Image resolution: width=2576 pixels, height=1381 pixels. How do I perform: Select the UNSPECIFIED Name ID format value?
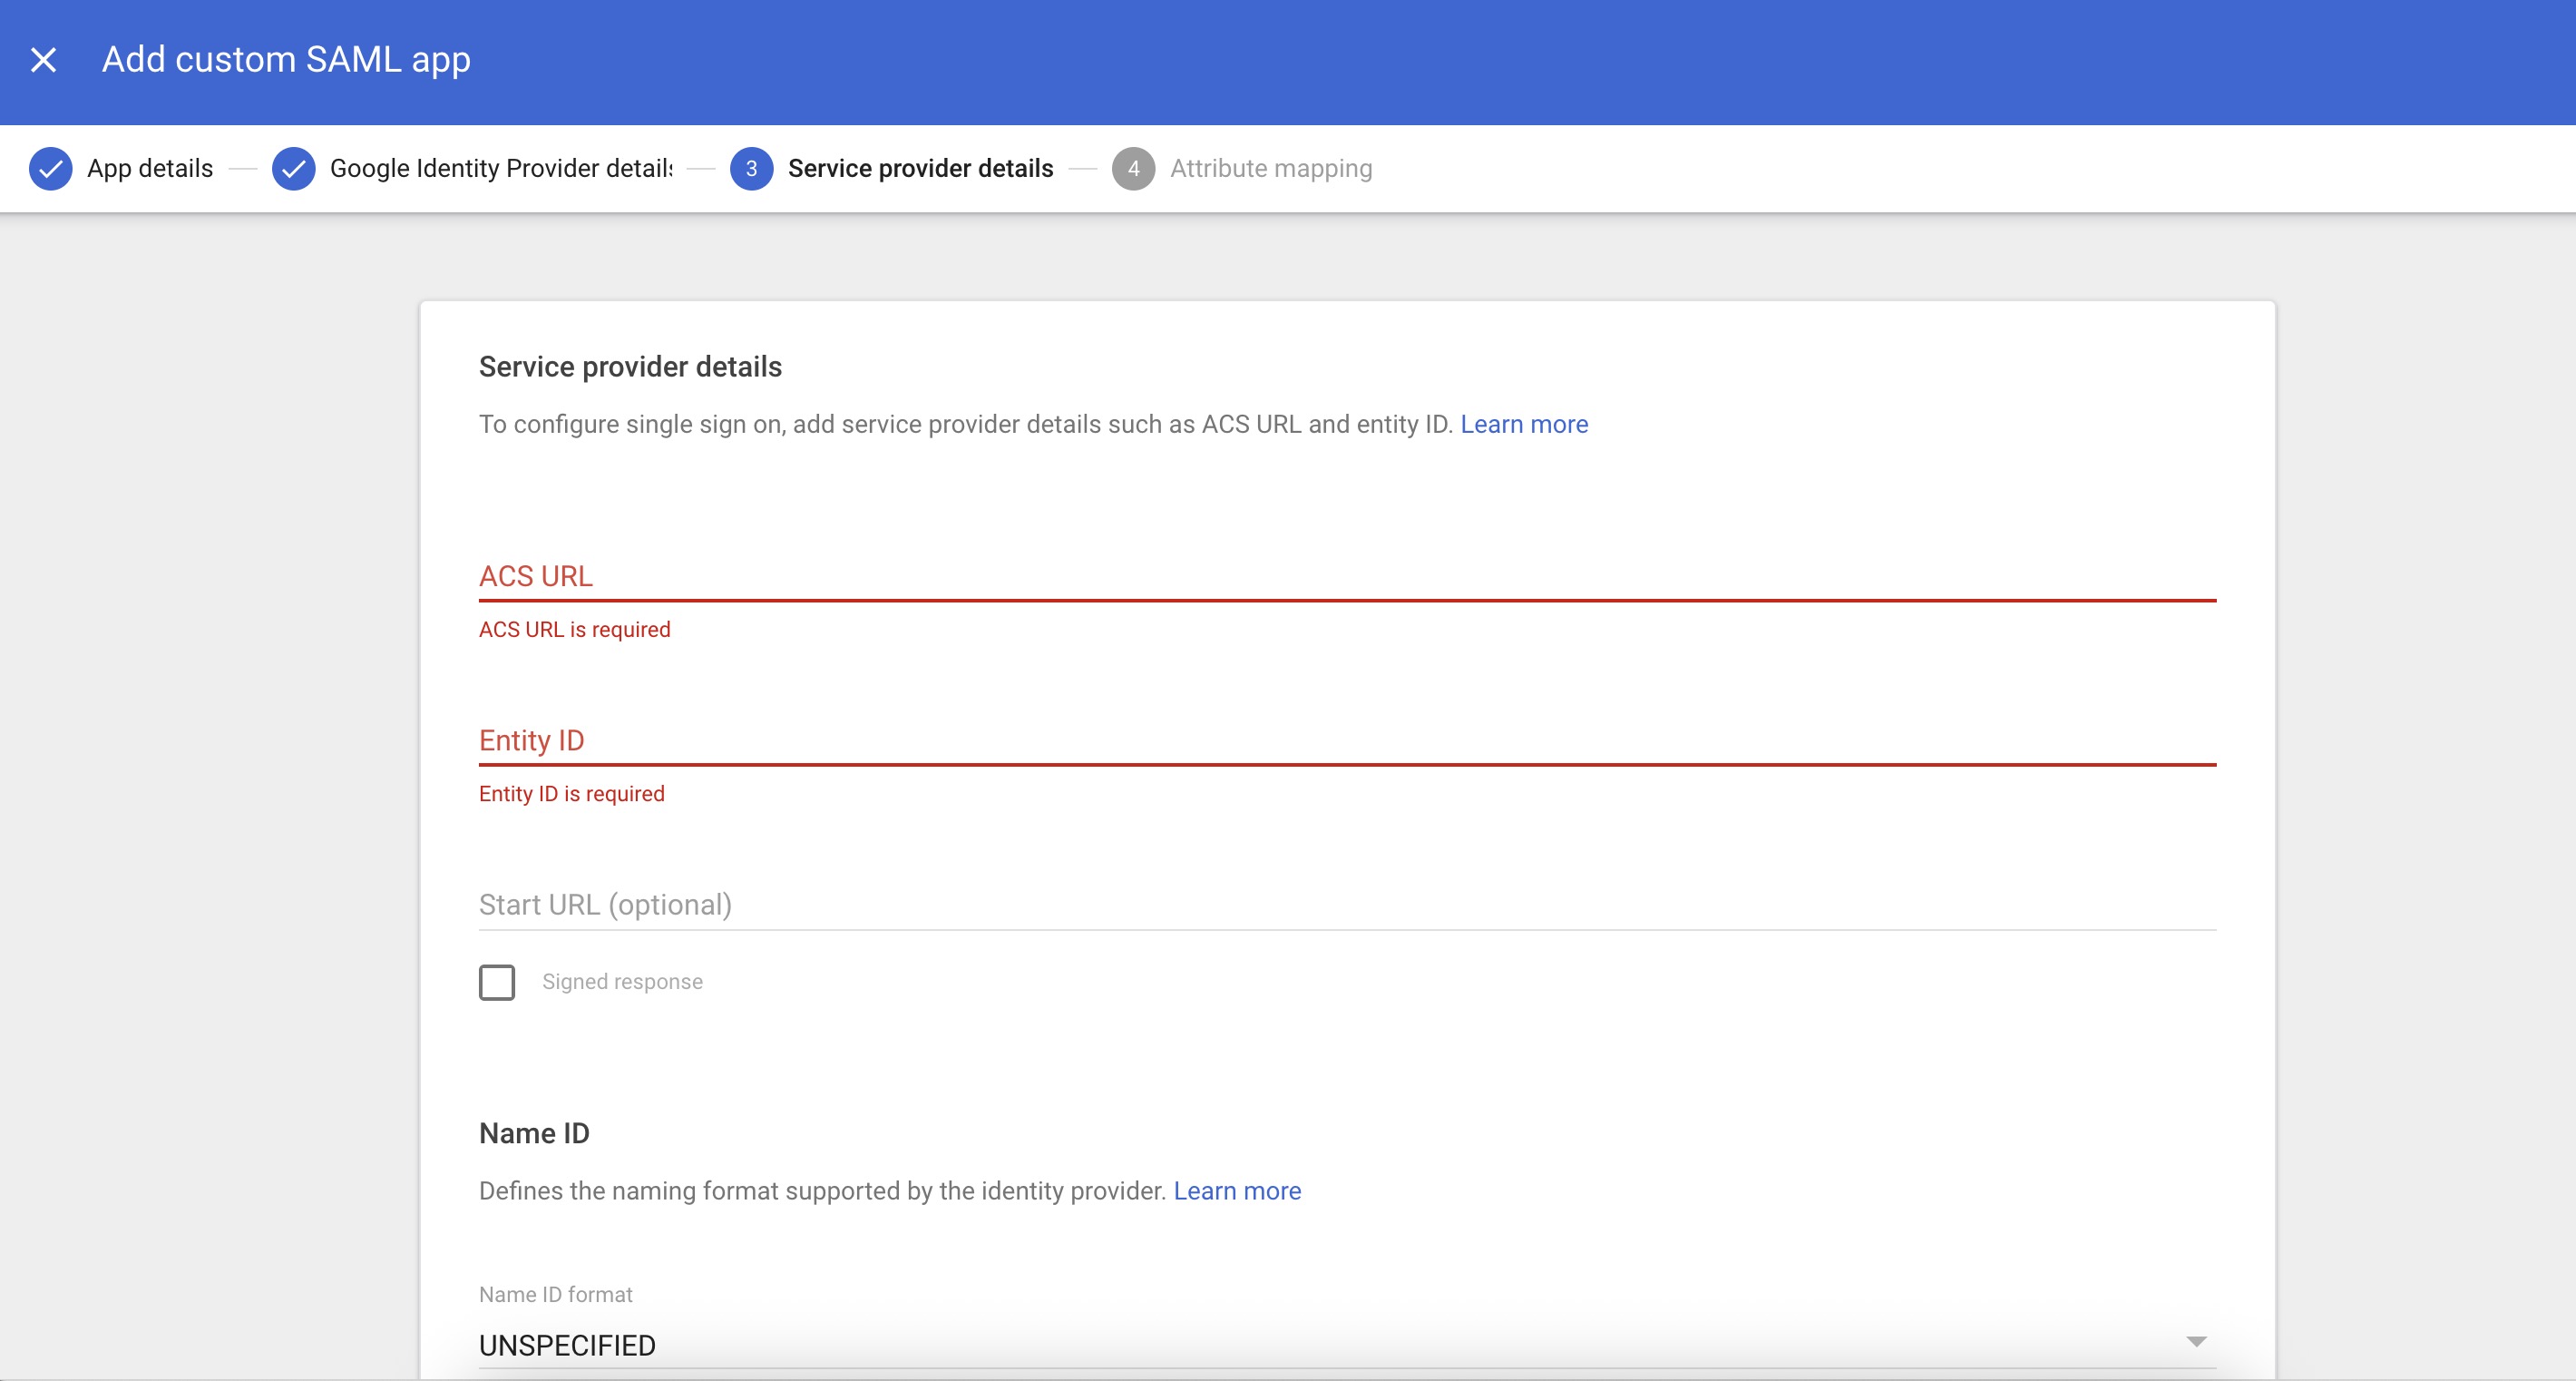567,1345
